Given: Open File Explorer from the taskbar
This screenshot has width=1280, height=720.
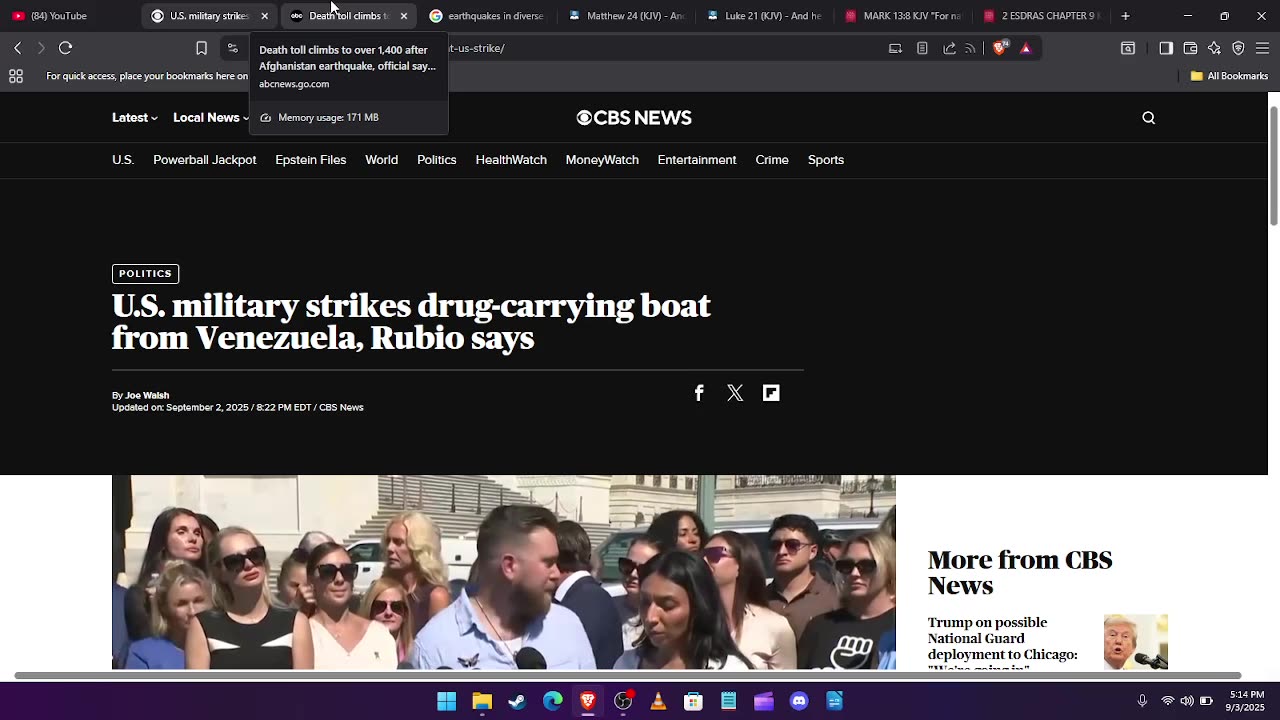Looking at the screenshot, I should 482,701.
